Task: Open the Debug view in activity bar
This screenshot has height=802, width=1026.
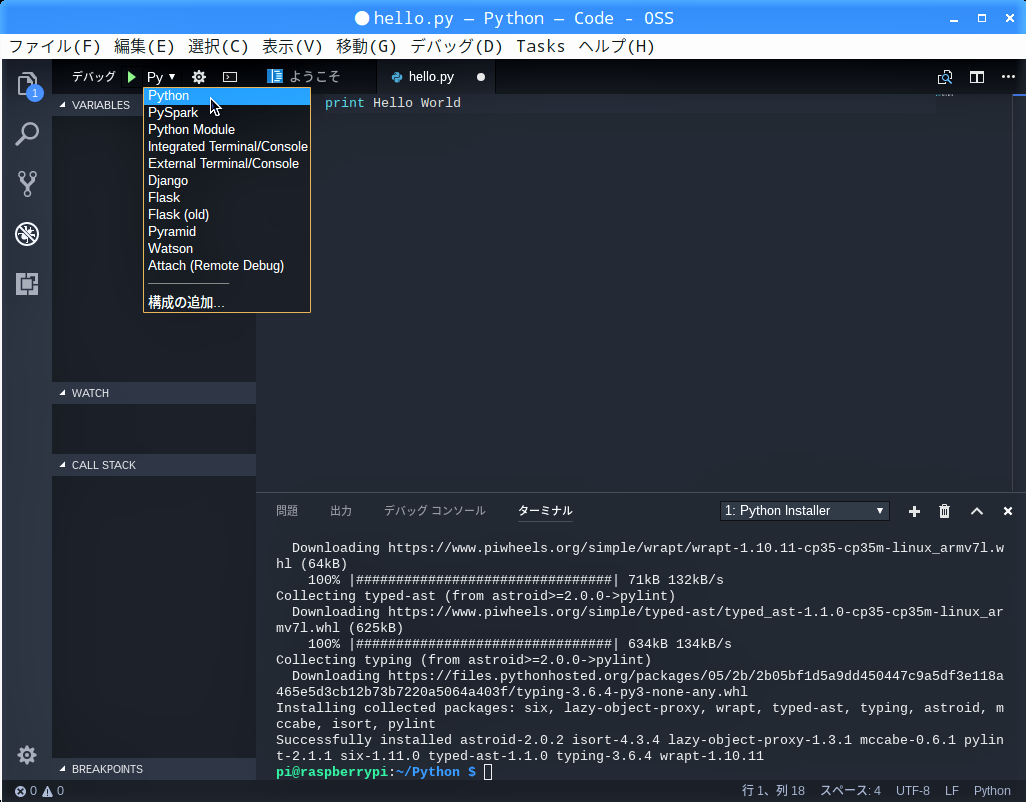Action: (27, 234)
